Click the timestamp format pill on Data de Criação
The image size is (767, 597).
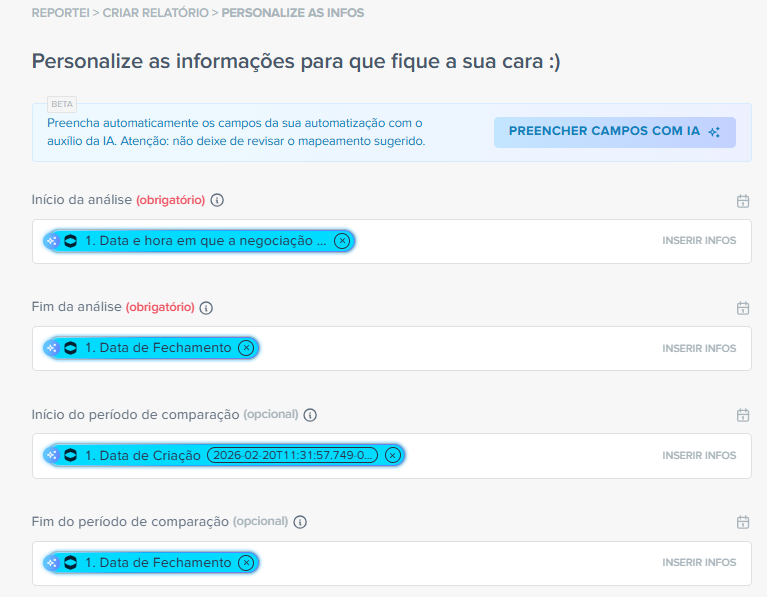click(293, 455)
